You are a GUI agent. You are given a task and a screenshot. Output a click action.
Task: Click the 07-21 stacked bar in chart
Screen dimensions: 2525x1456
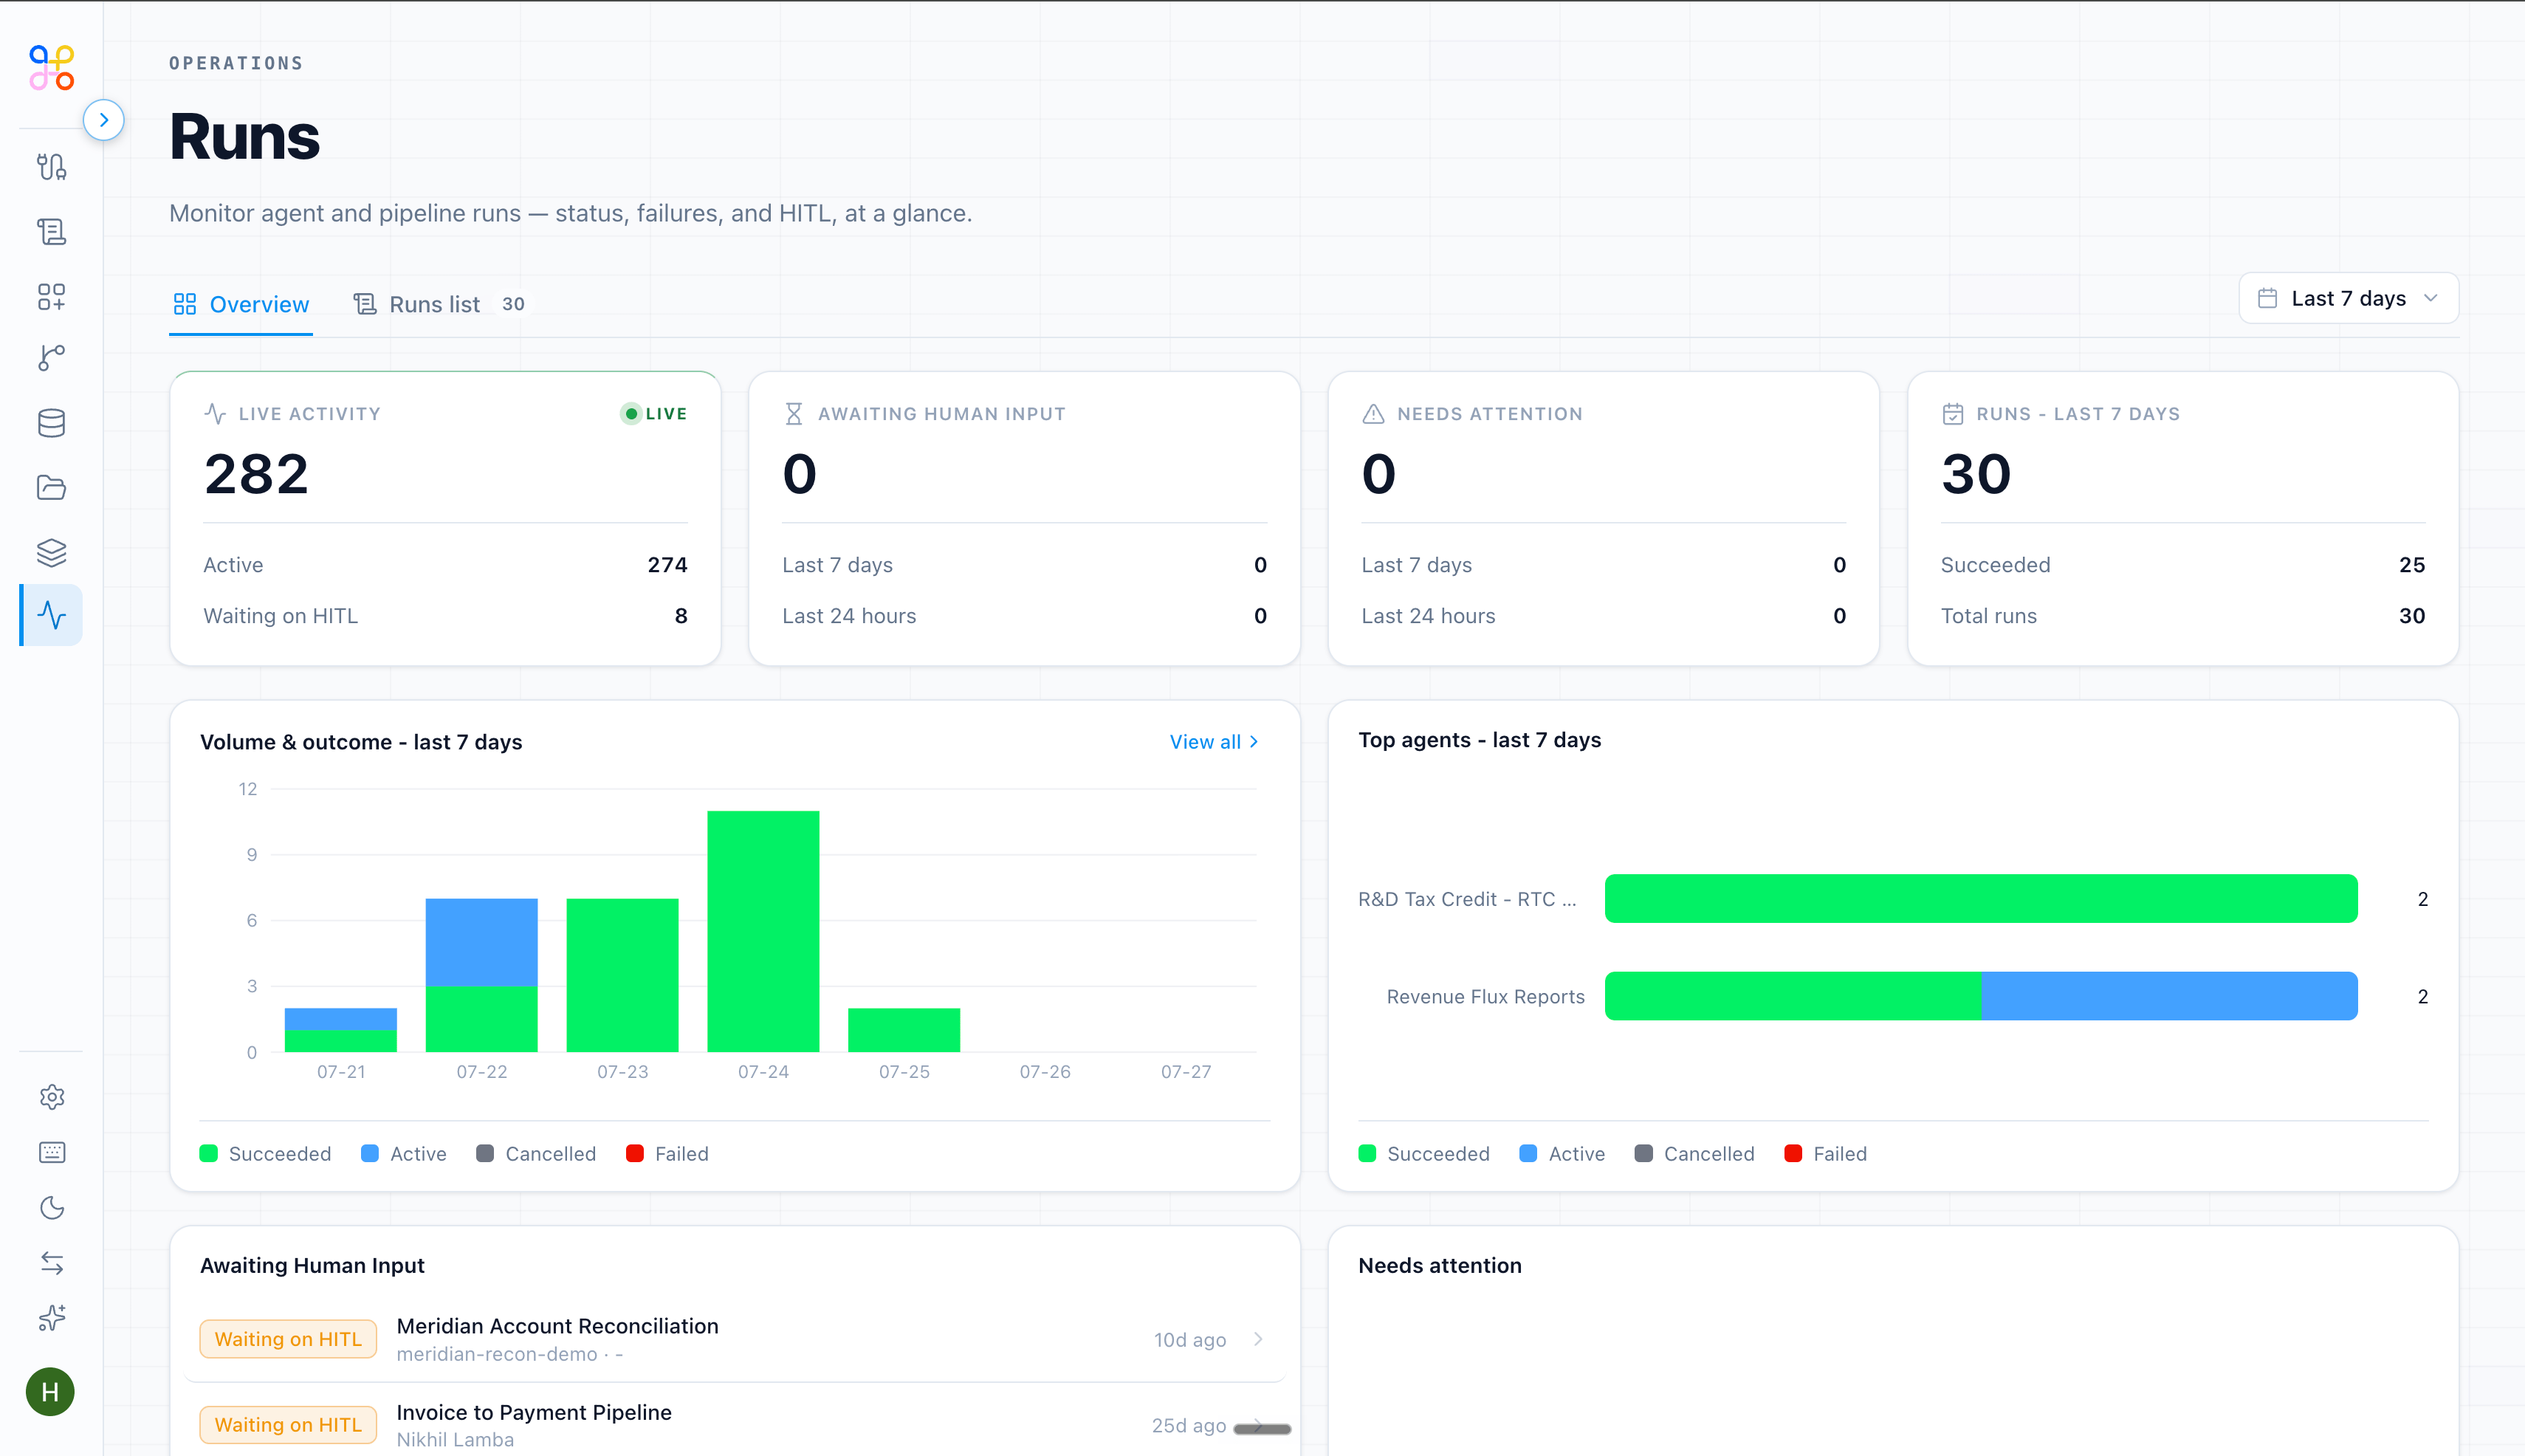[340, 1030]
